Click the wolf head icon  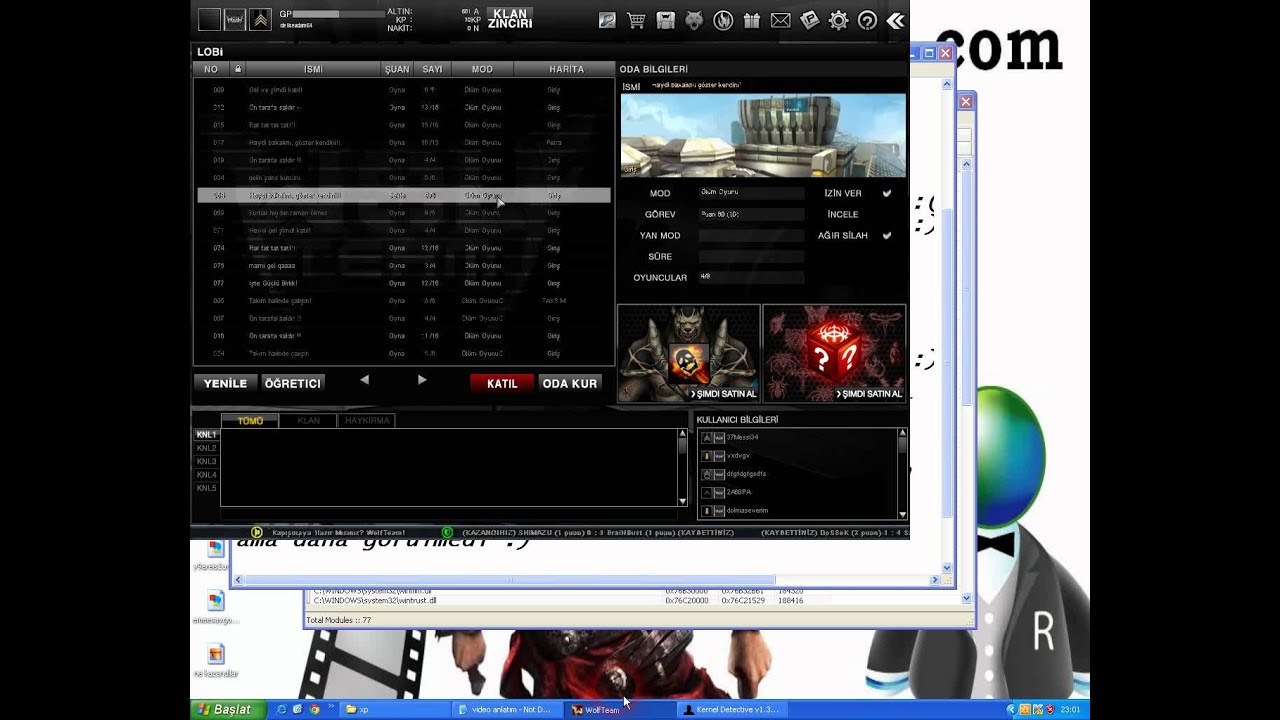pos(694,20)
